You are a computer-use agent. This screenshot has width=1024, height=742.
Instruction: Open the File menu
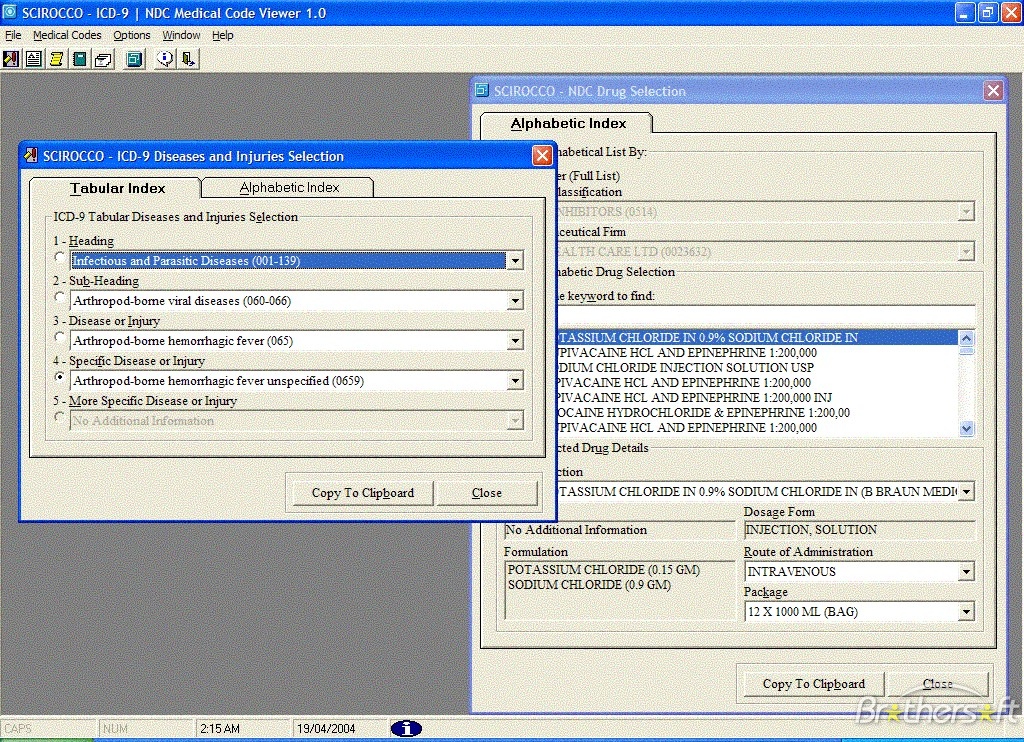pyautogui.click(x=13, y=35)
